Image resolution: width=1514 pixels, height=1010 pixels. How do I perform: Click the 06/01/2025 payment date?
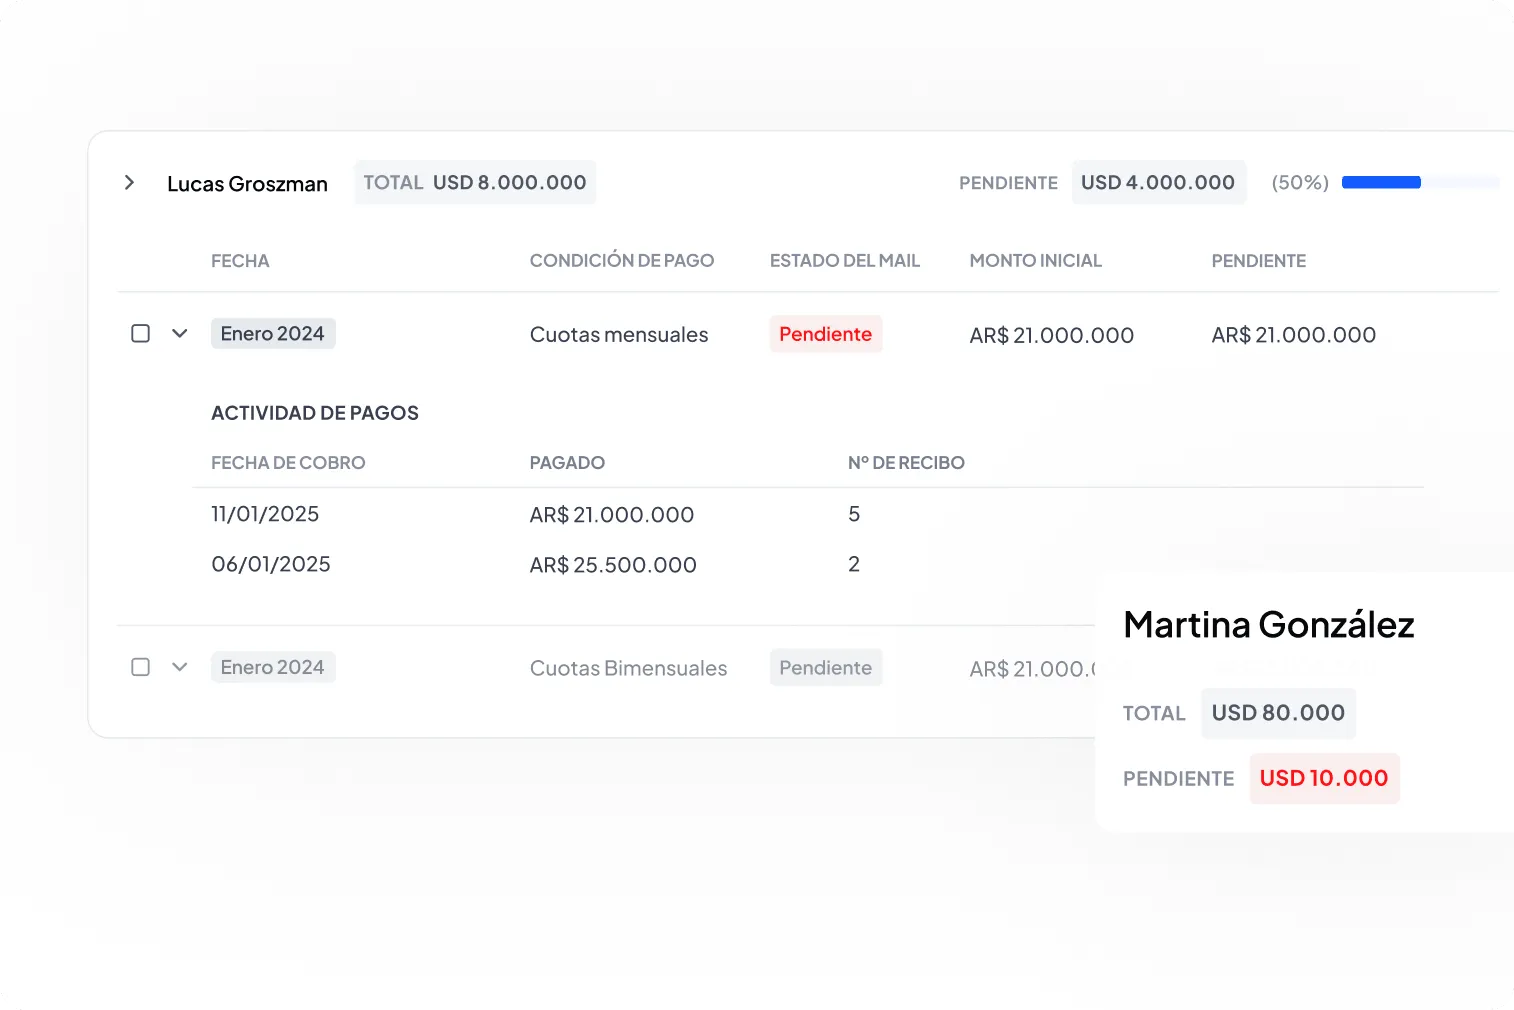coord(271,564)
